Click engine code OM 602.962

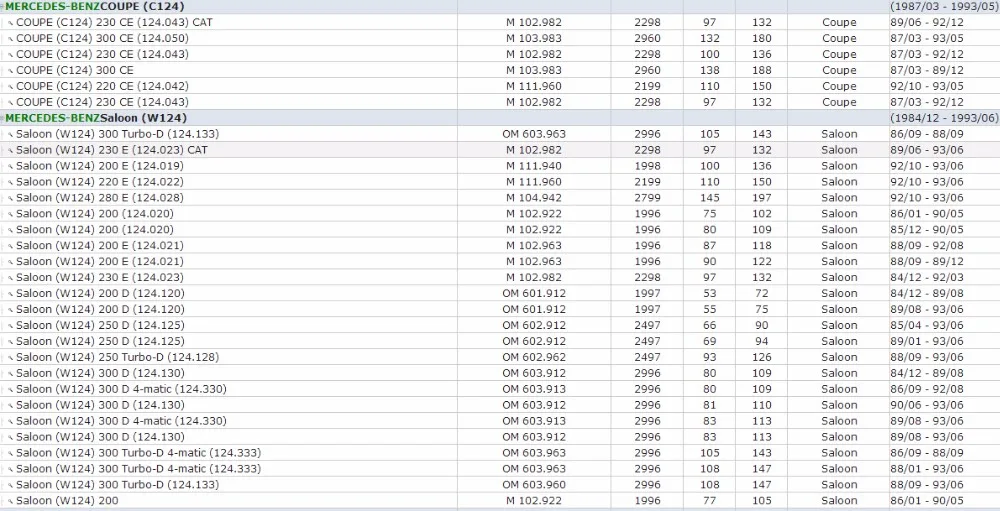(x=534, y=357)
